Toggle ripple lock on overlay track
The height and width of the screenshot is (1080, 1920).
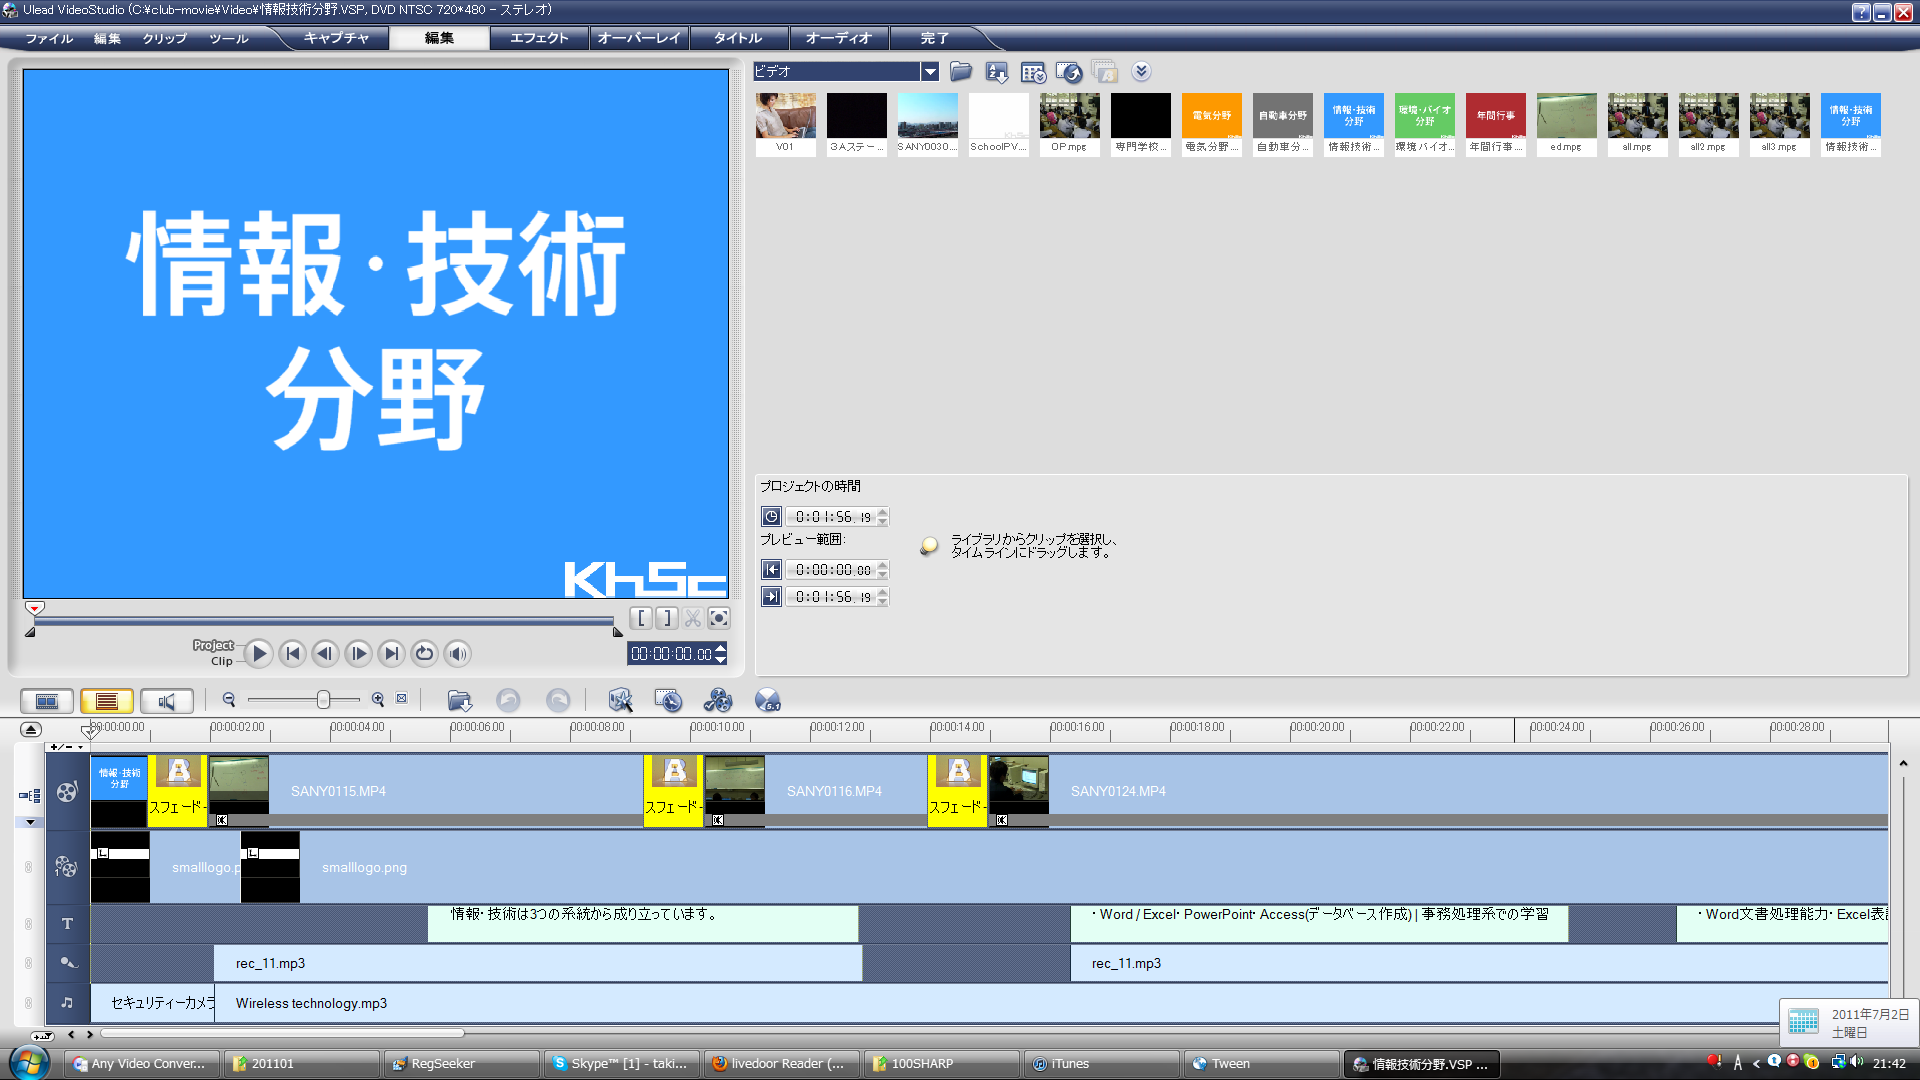(28, 867)
